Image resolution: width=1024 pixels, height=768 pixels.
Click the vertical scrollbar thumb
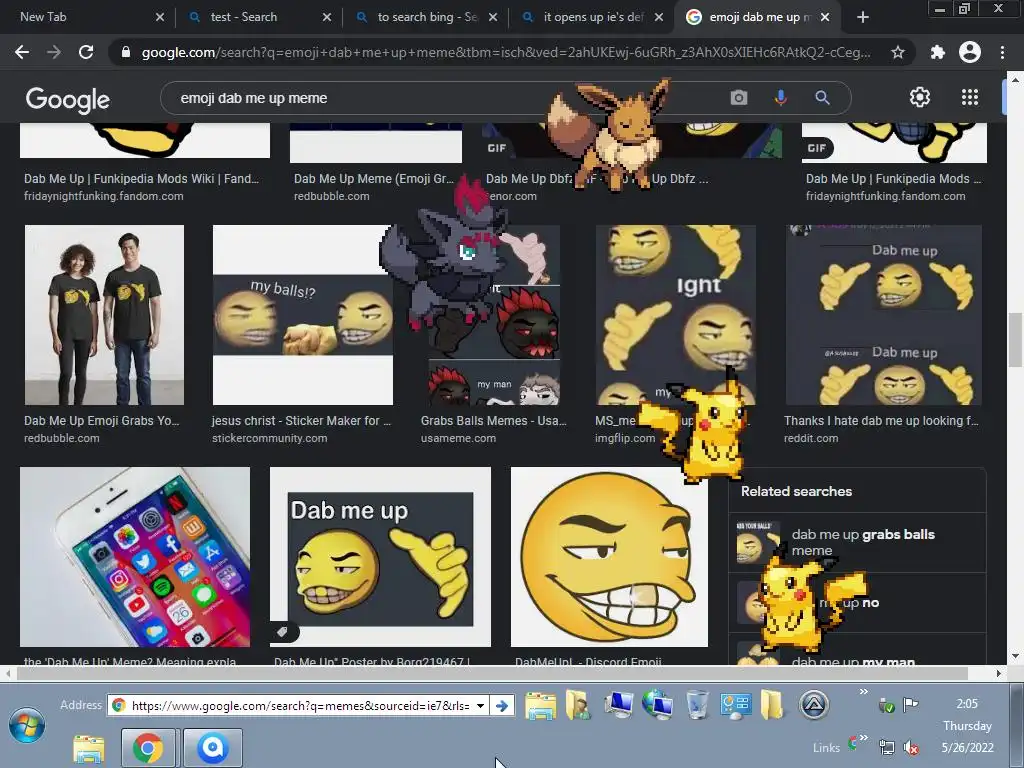pyautogui.click(x=1015, y=340)
